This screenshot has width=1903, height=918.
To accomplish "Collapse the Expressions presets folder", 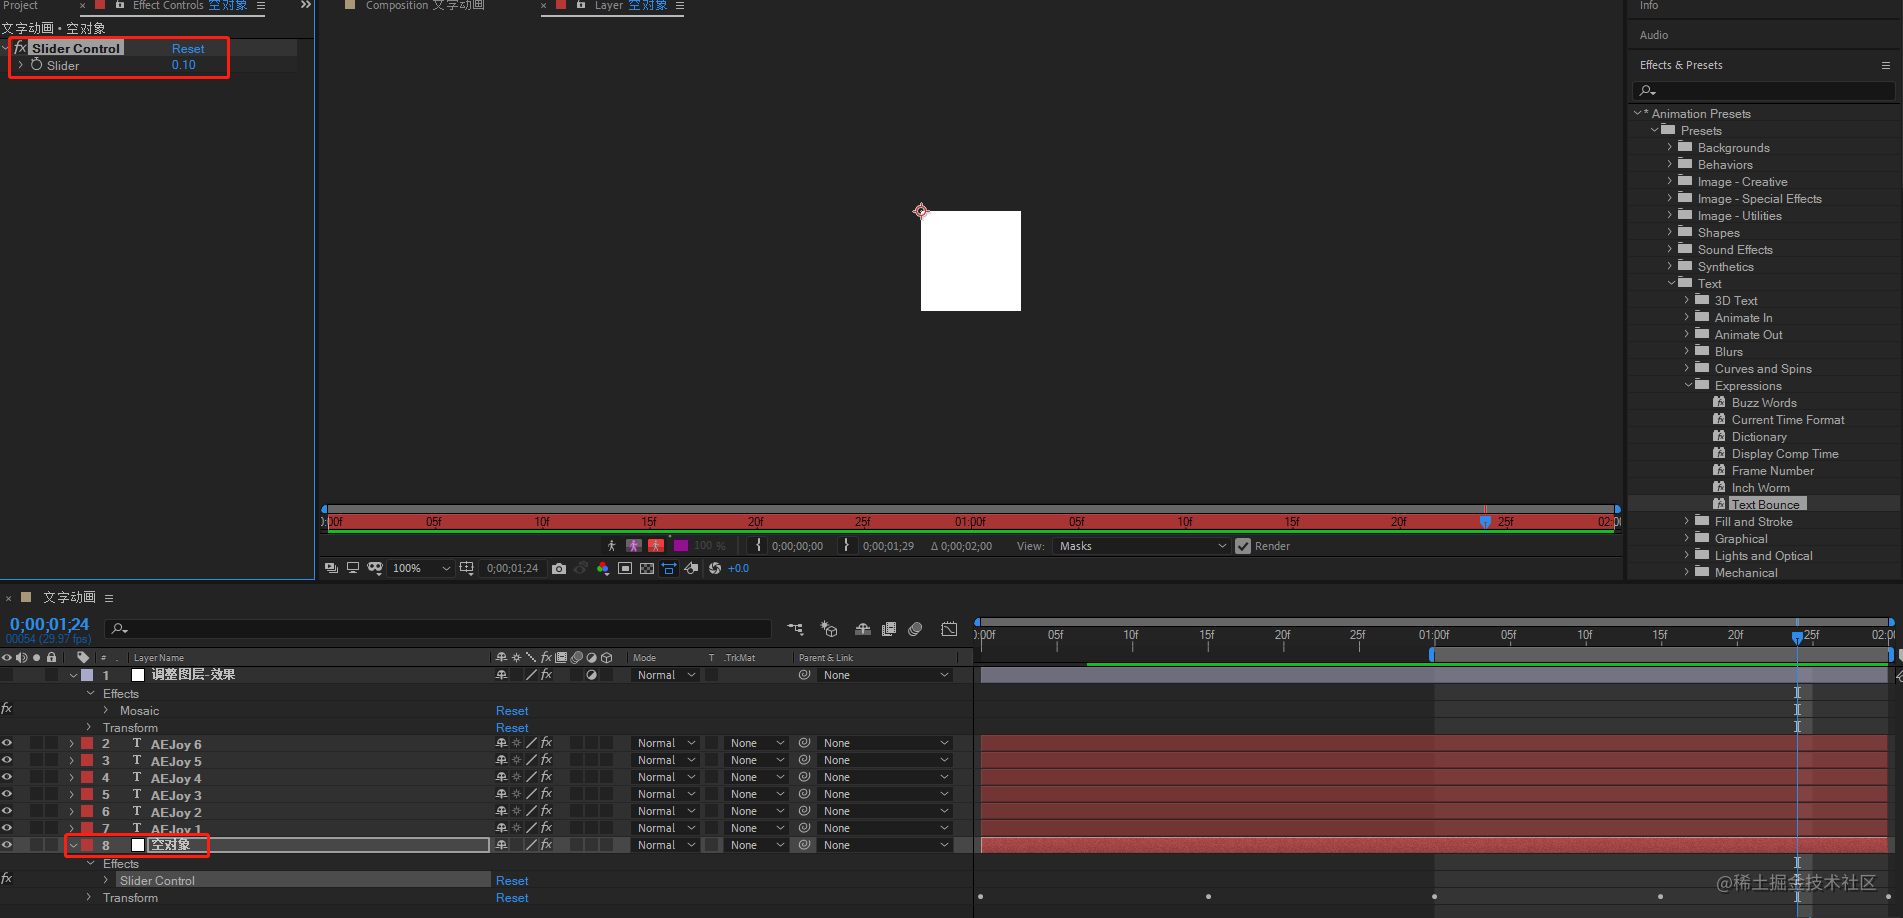I will [1688, 385].
